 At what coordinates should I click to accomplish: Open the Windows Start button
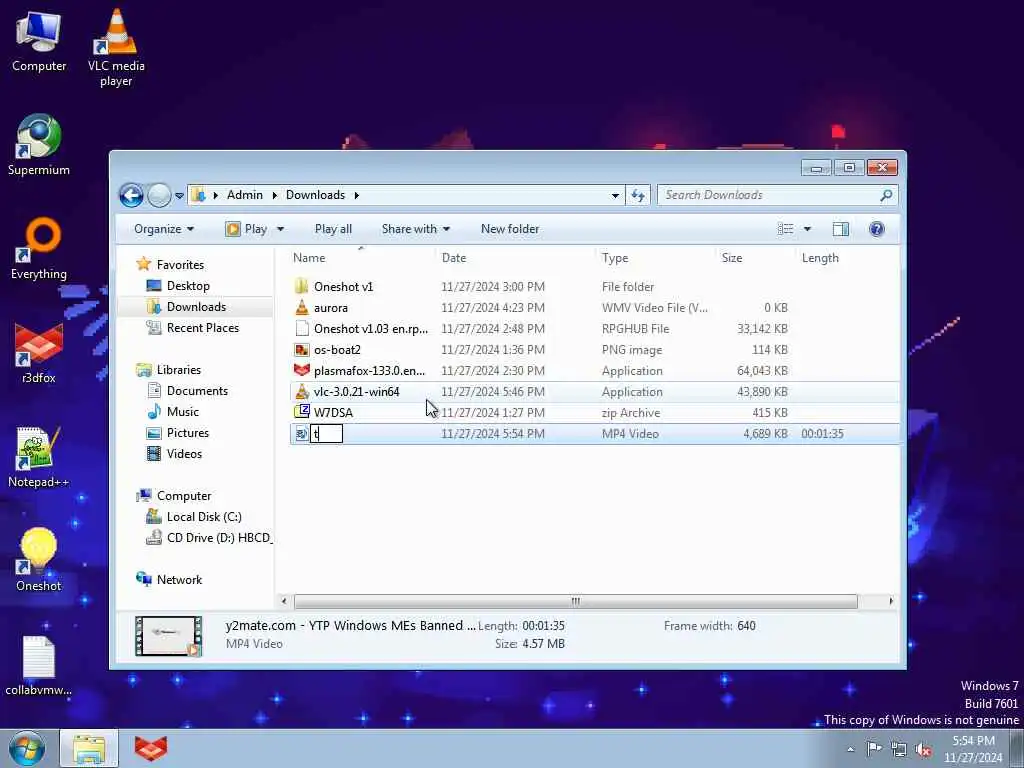pyautogui.click(x=27, y=748)
